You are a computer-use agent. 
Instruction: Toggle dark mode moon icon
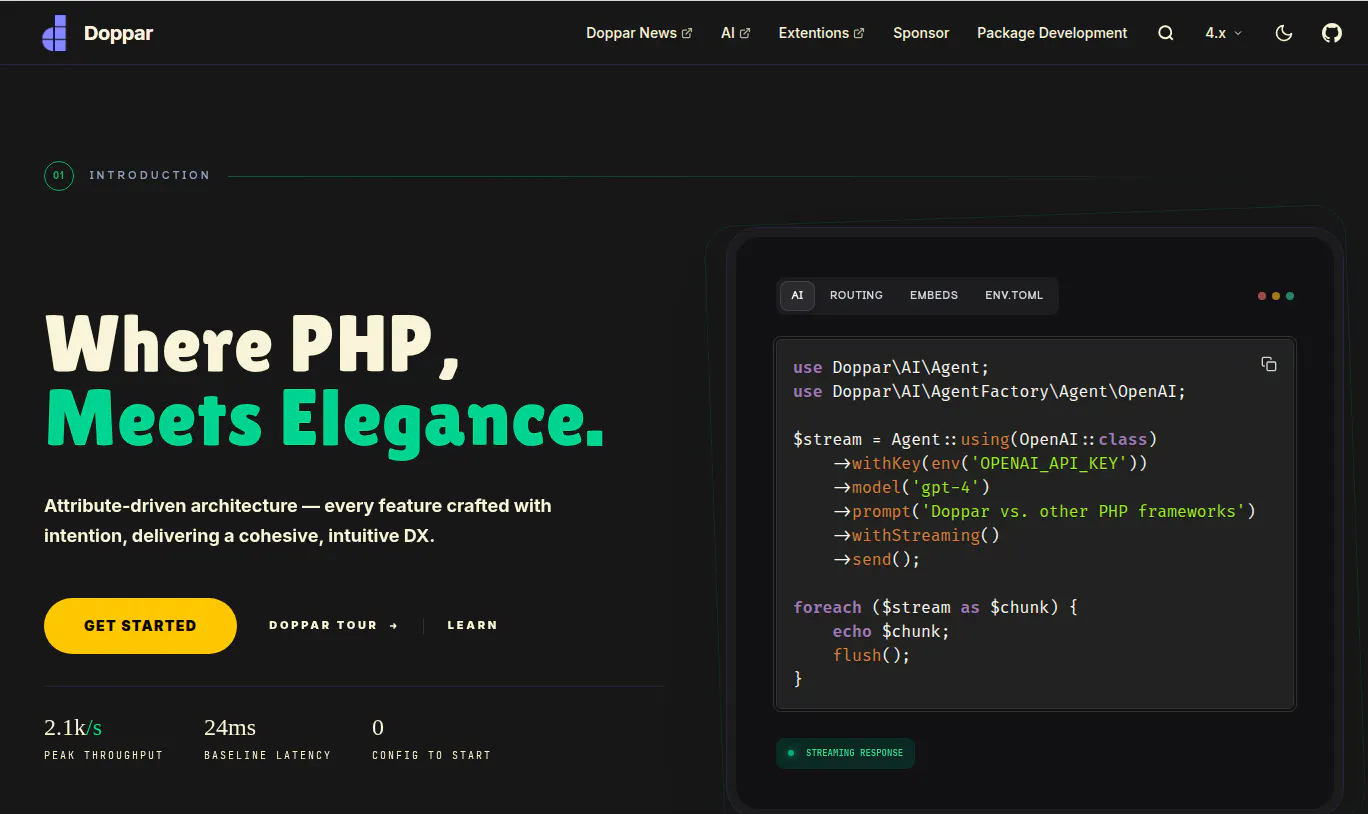coord(1284,33)
